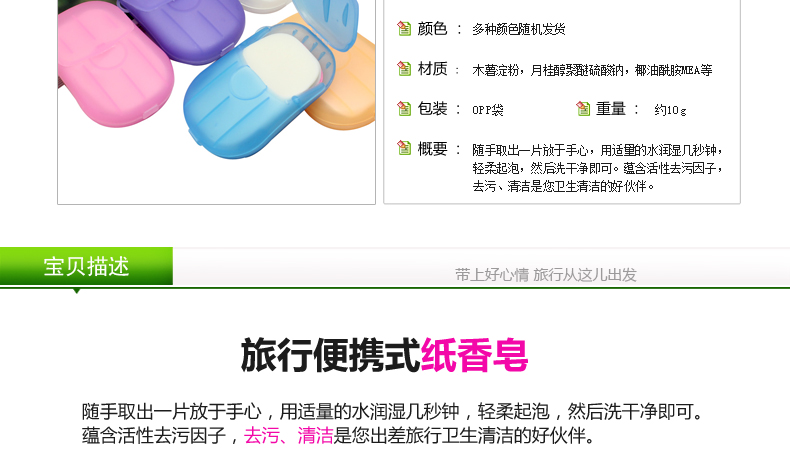Image resolution: width=790 pixels, height=460 pixels.
Task: Select the 宝贝描述 green tab
Action: (x=86, y=266)
